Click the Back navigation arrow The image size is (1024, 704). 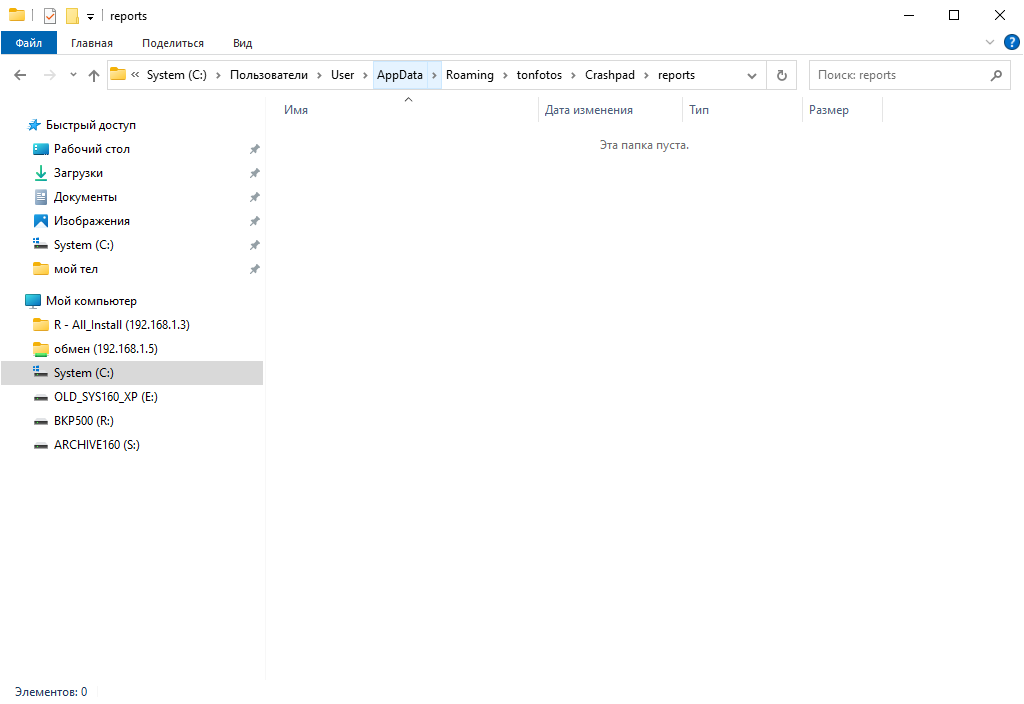[20, 75]
